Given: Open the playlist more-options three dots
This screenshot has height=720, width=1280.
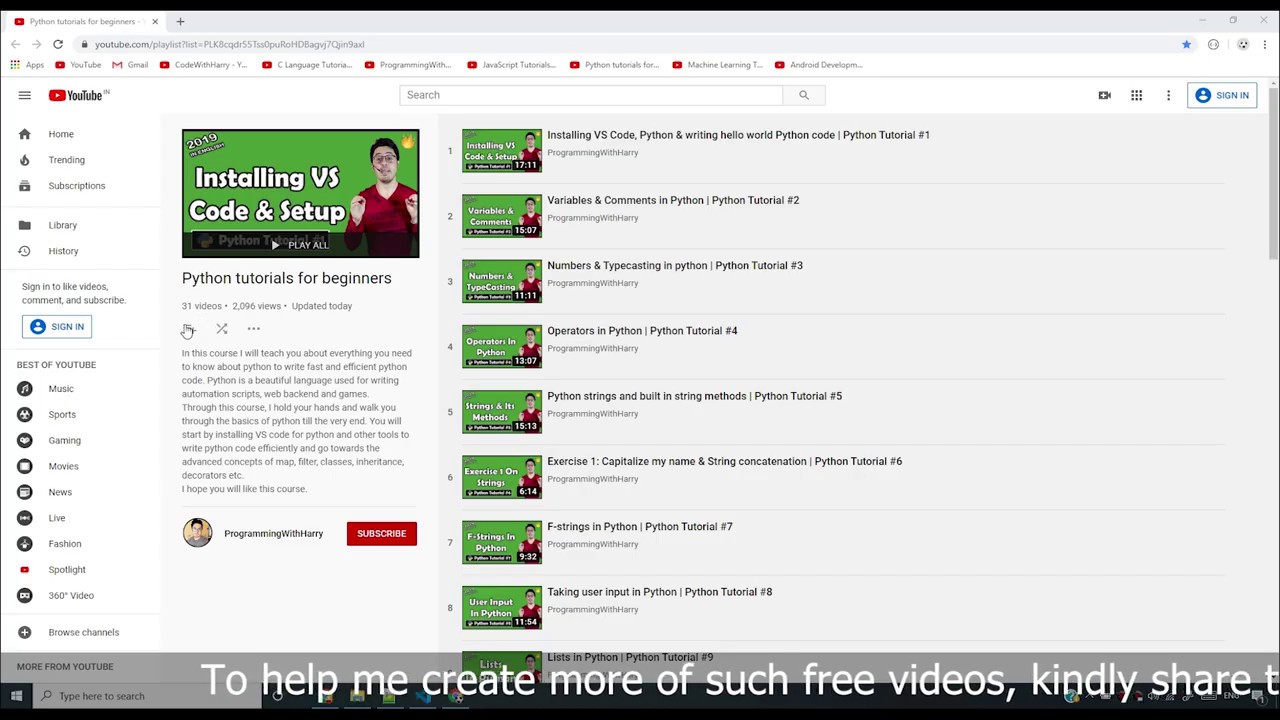Looking at the screenshot, I should pyautogui.click(x=253, y=329).
